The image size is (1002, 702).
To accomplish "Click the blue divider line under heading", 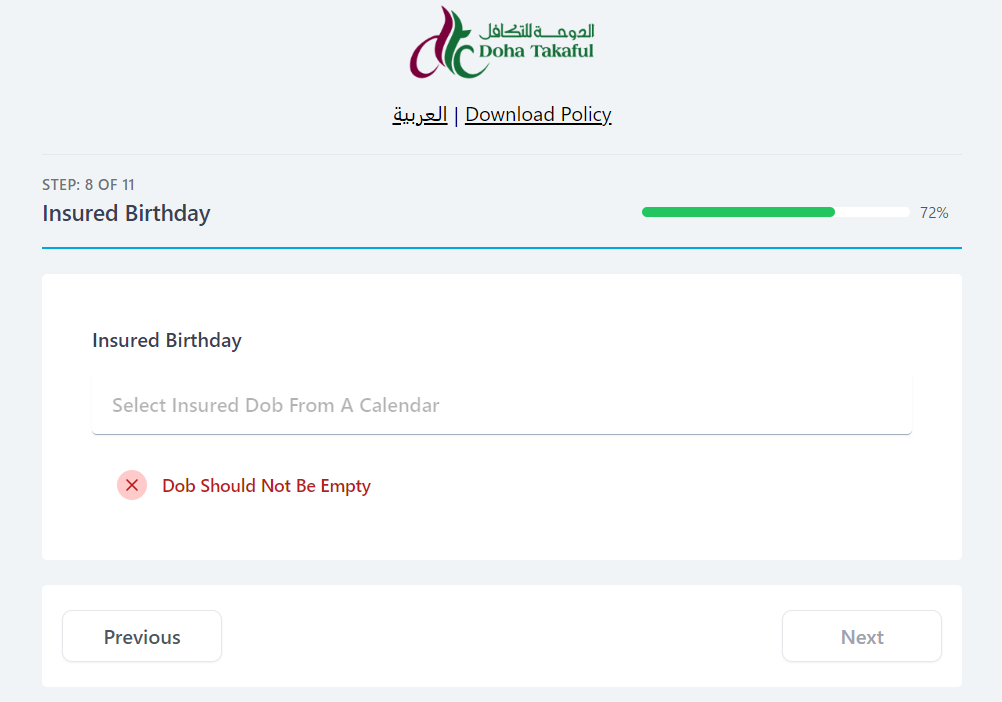I will pos(502,248).
